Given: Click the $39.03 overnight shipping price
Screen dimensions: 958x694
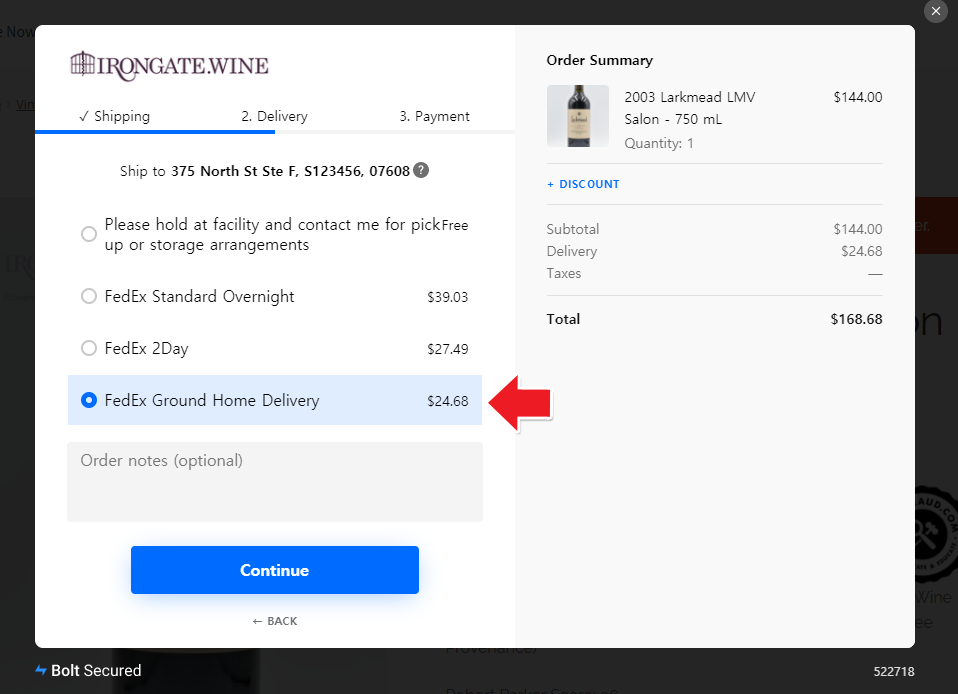Looking at the screenshot, I should coord(448,297).
